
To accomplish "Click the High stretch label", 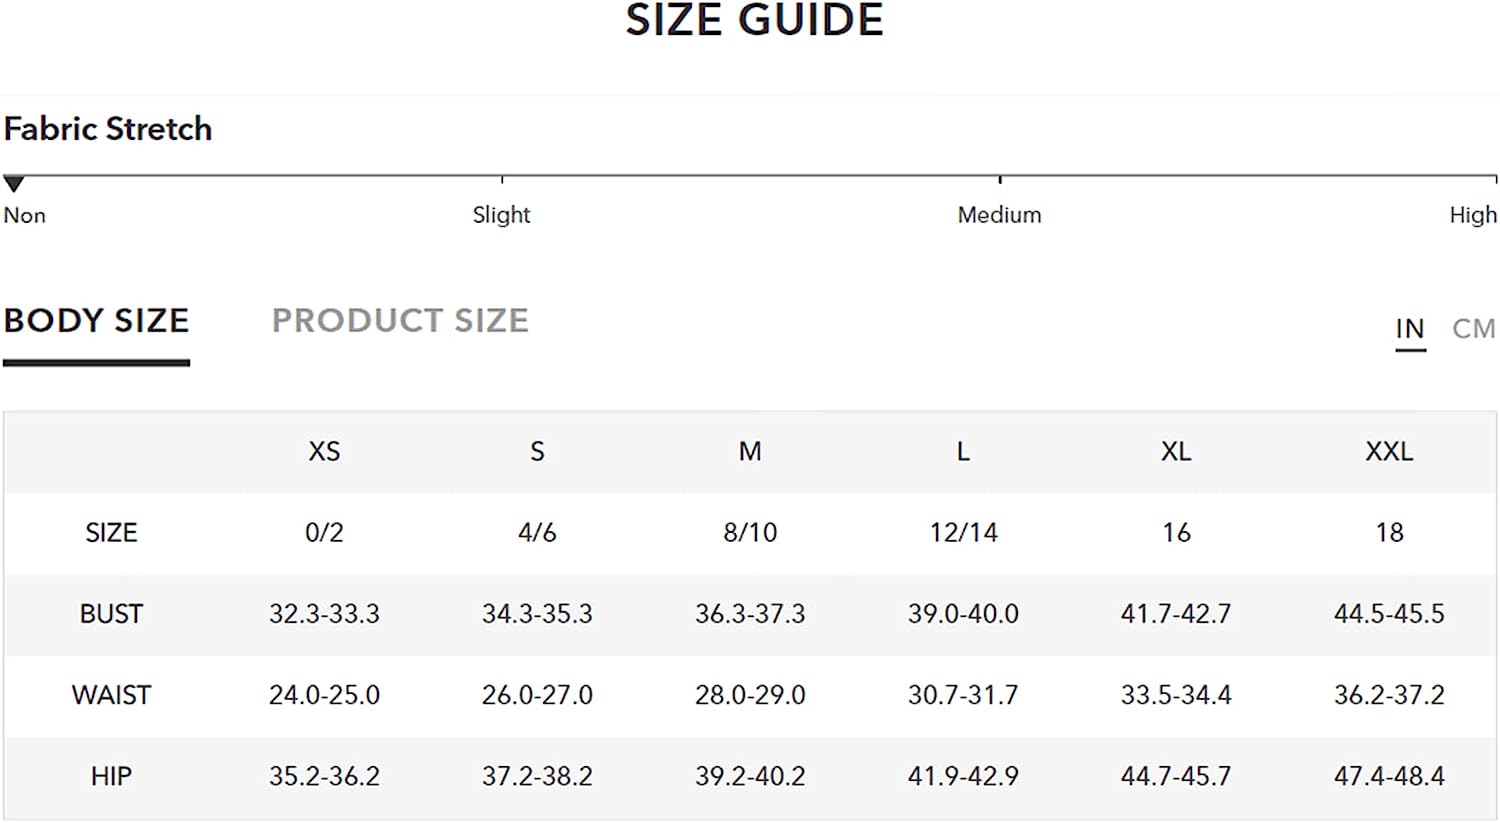I will click(x=1473, y=215).
